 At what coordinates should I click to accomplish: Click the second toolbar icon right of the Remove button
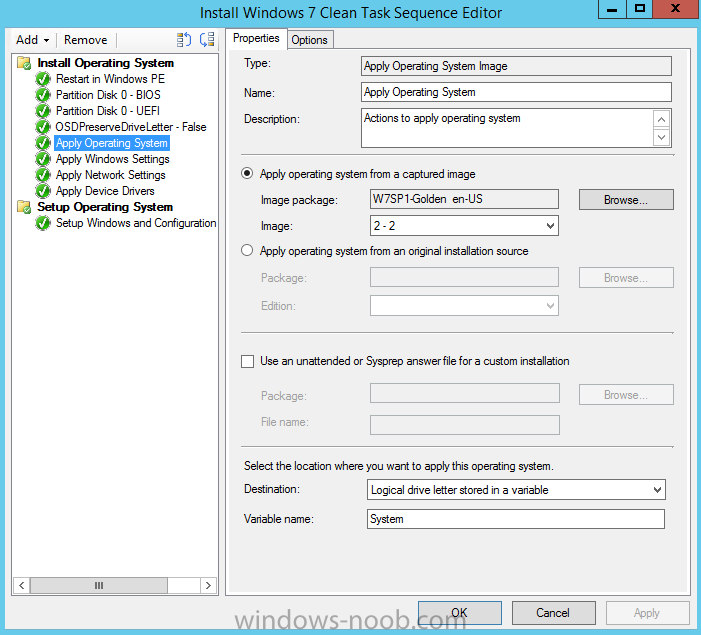tap(207, 40)
